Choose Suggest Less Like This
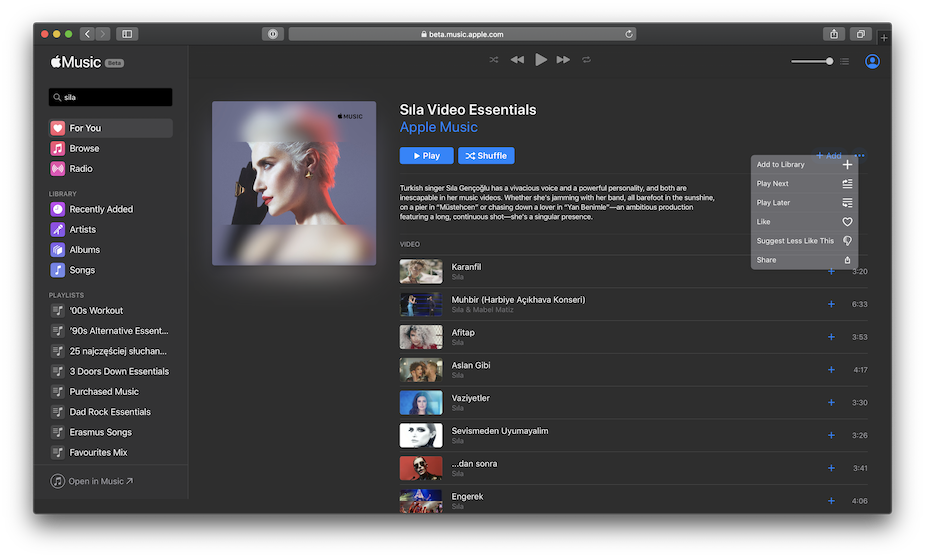This screenshot has width=925, height=558. (x=804, y=241)
